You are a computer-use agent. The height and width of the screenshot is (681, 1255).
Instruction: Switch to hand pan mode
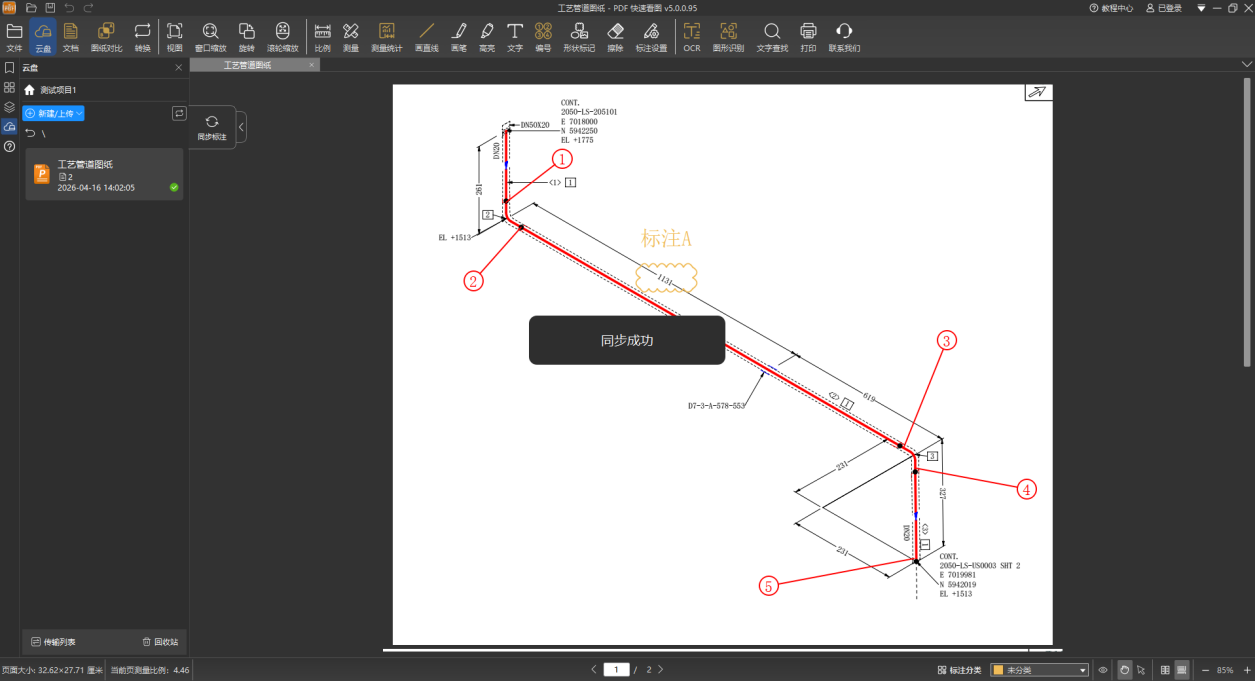point(1123,670)
